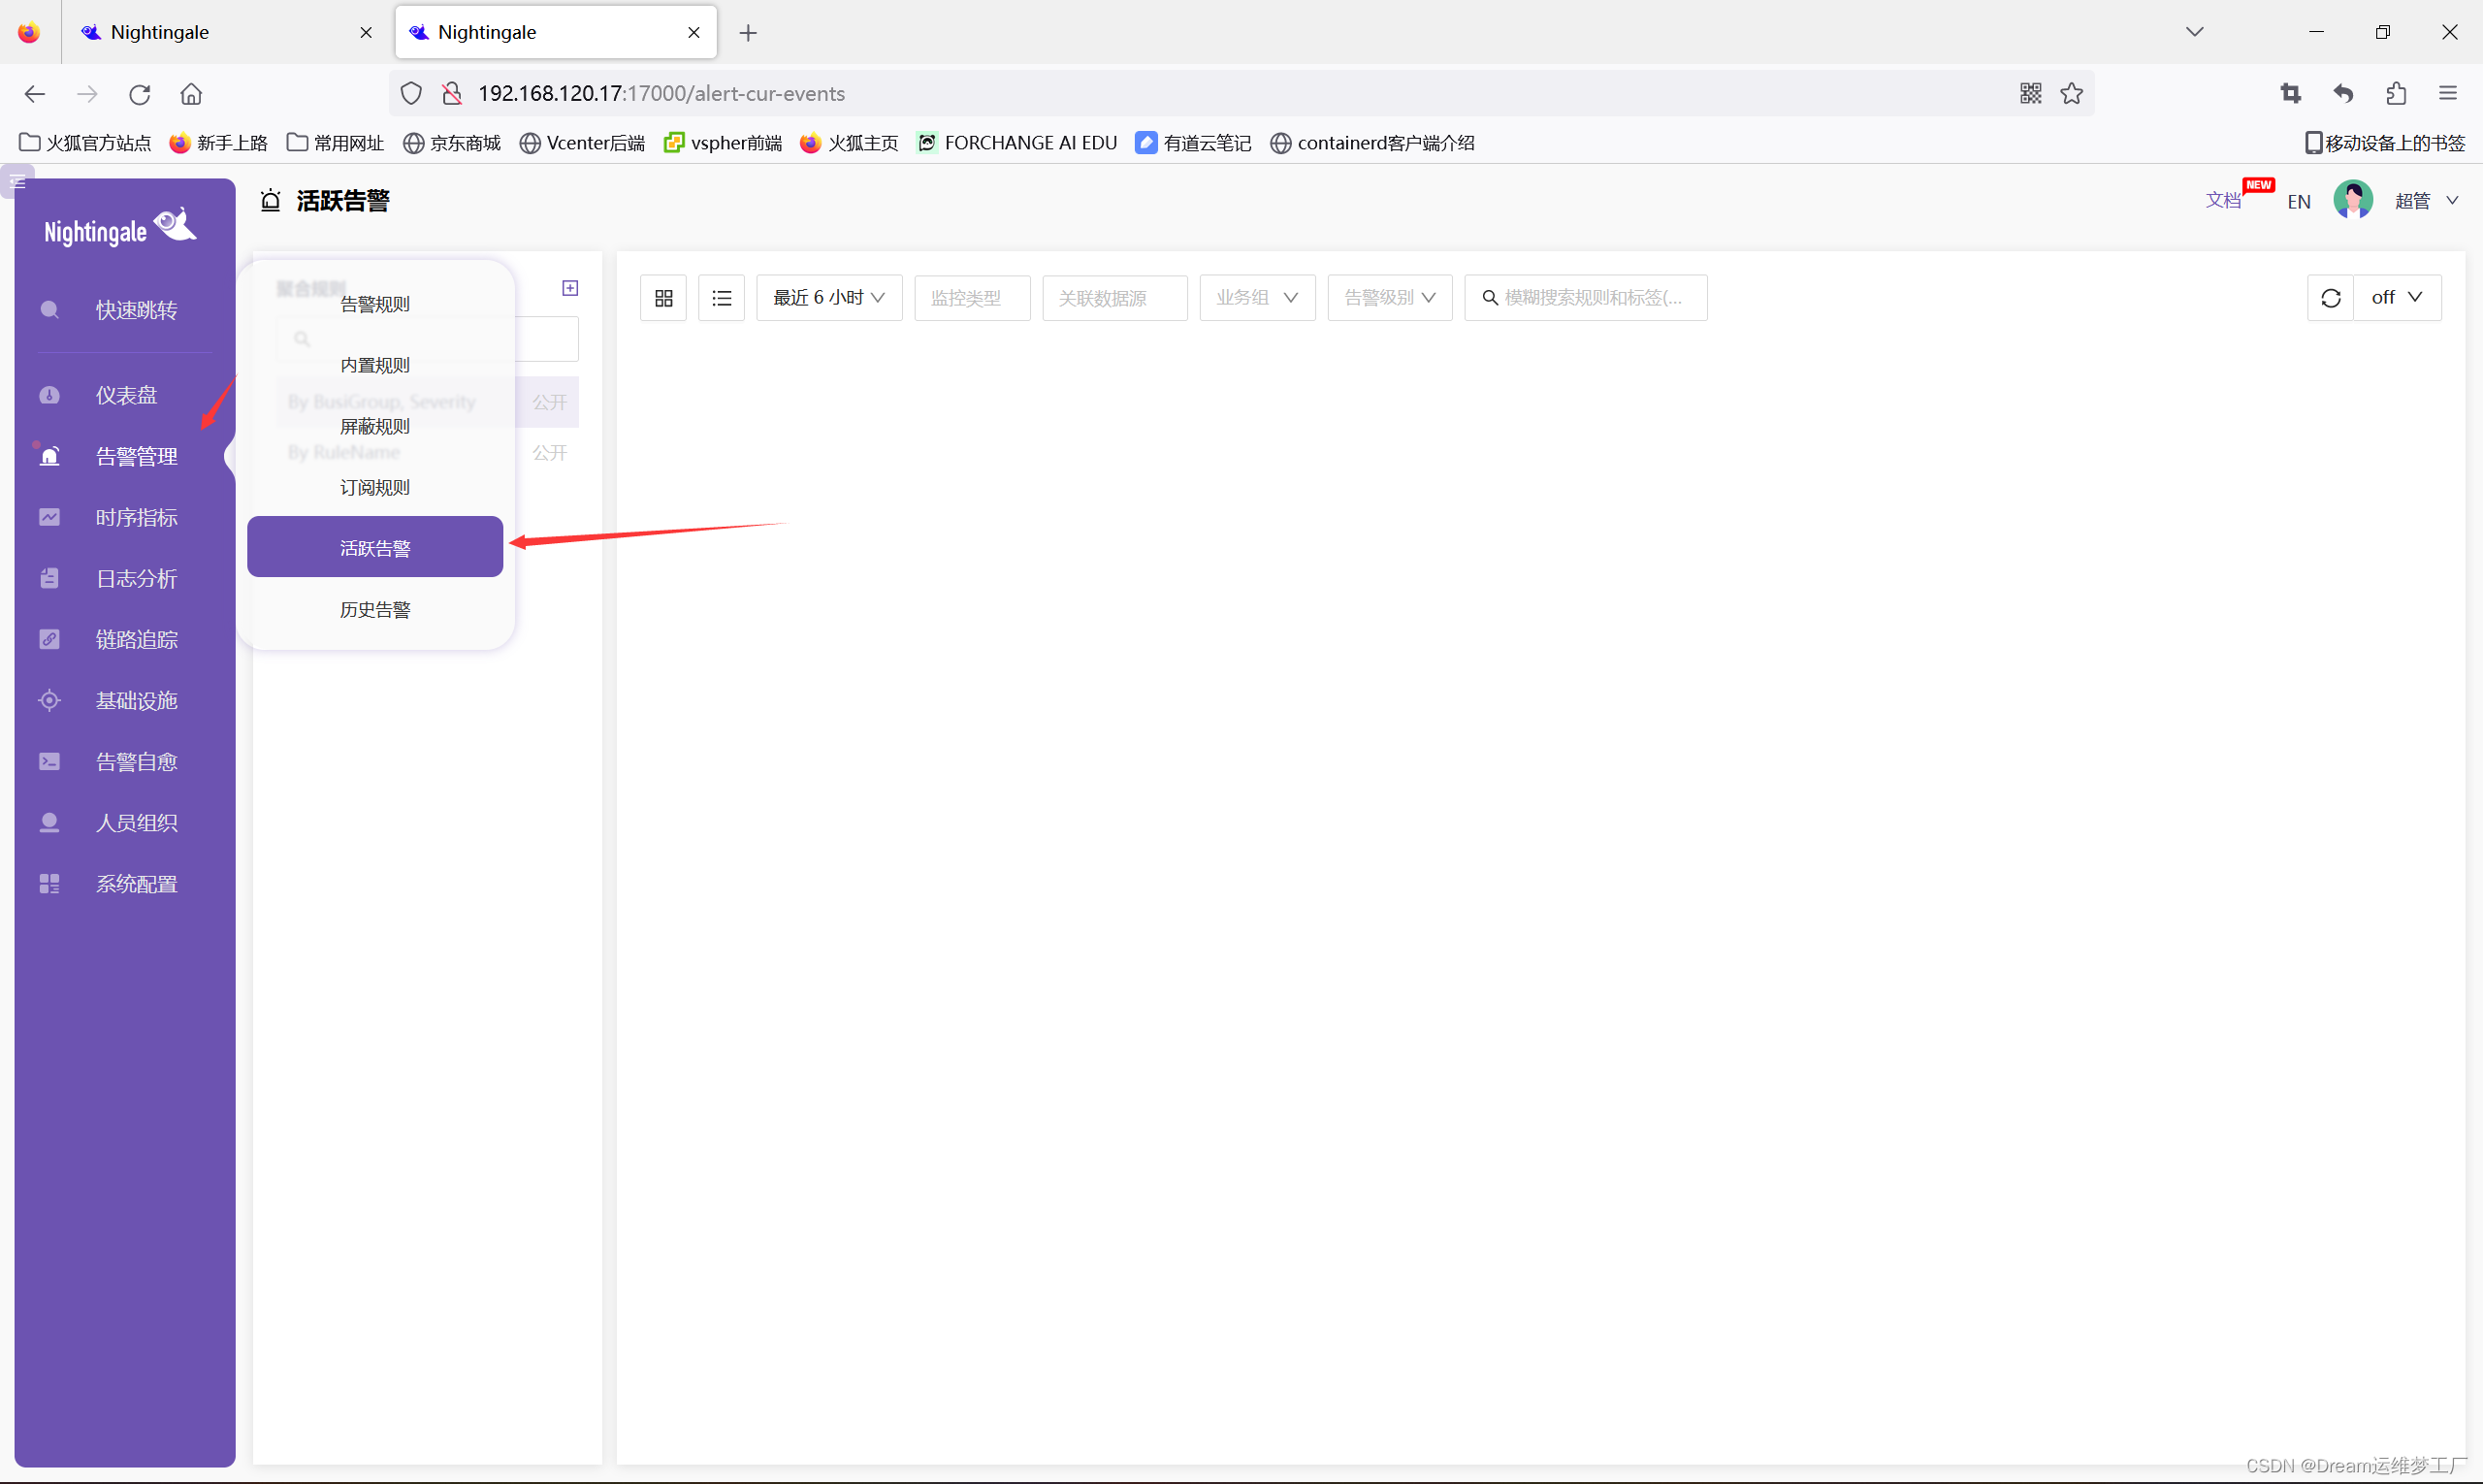Viewport: 2483px width, 1484px height.
Task: Expand 最近 6 小时 time range dropdown
Action: click(828, 298)
